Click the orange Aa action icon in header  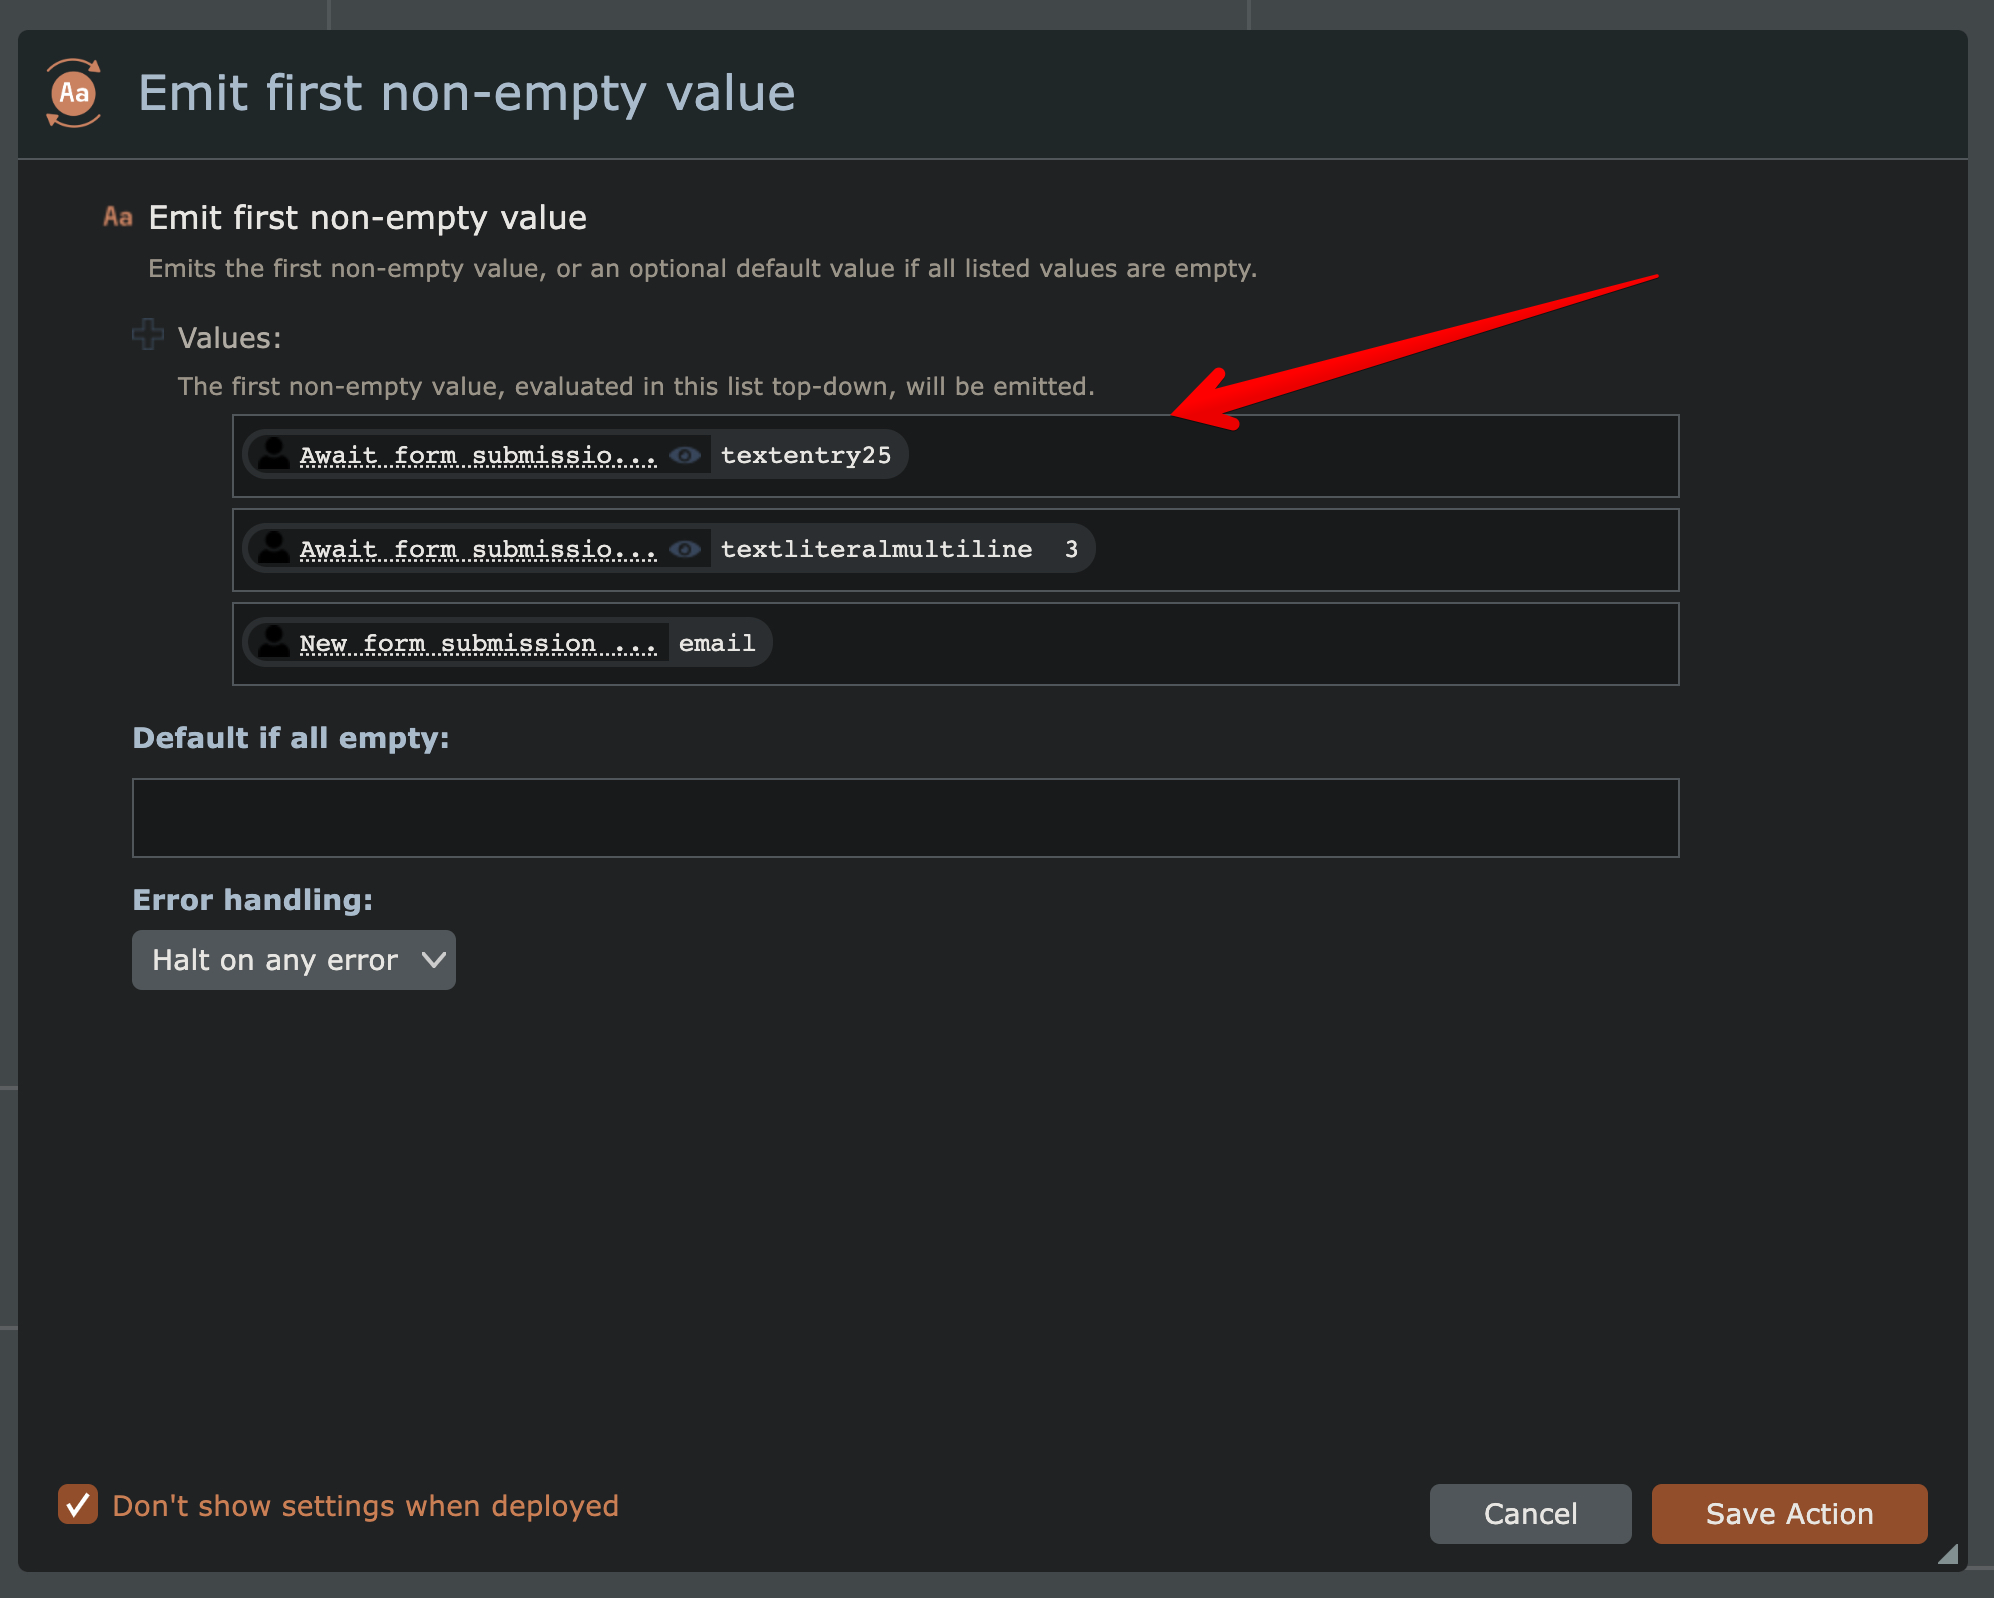74,94
